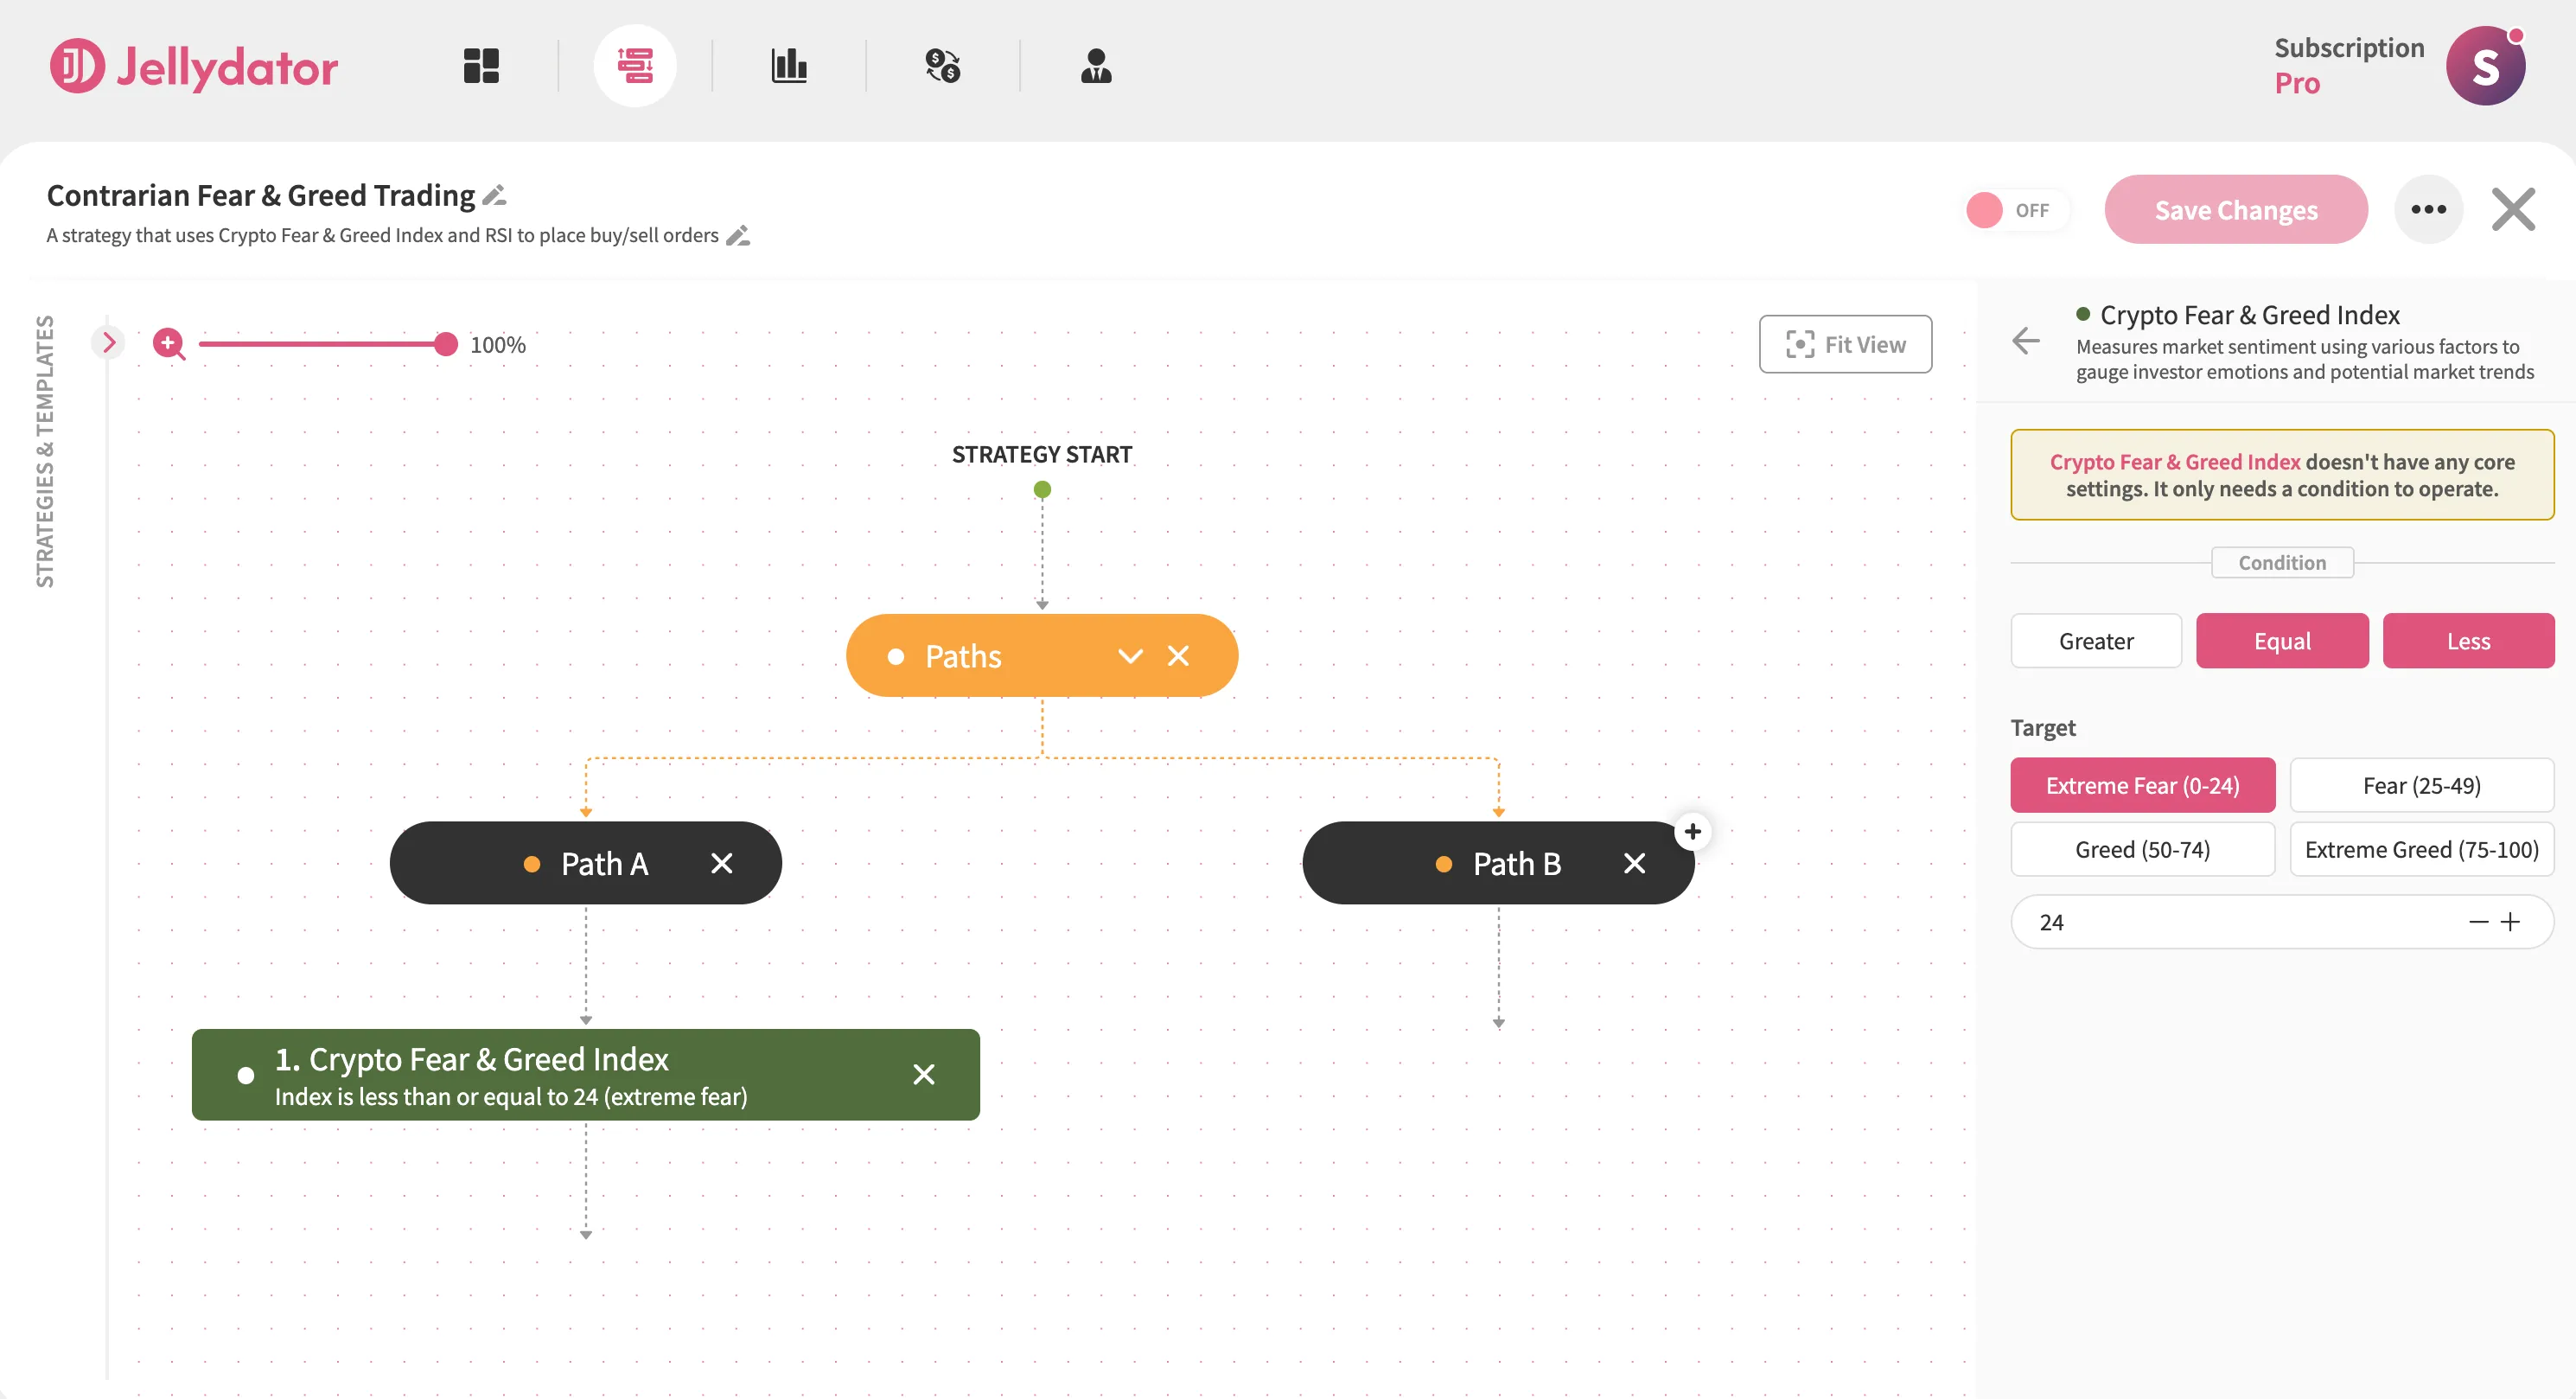Toggle the Greater condition
Viewport: 2576px width, 1399px height.
(2096, 641)
